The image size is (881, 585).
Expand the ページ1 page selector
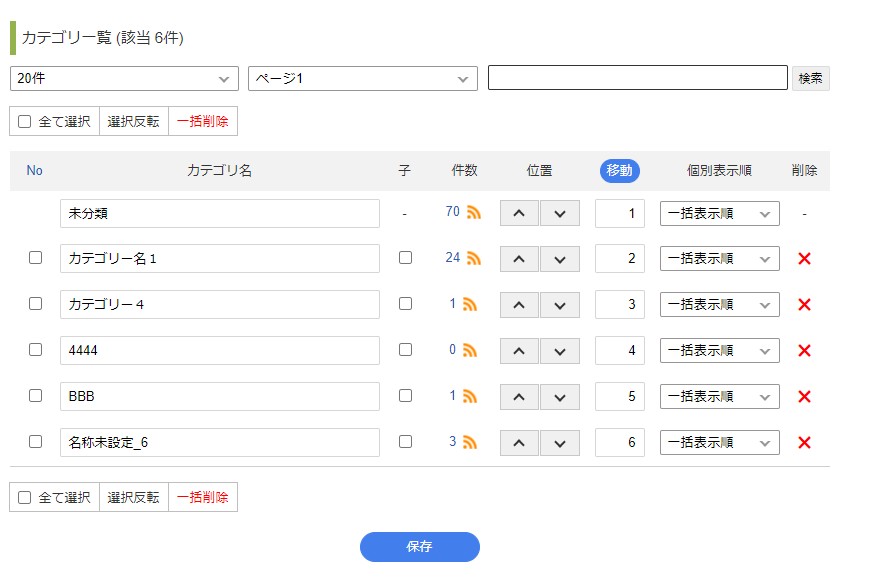pos(362,78)
